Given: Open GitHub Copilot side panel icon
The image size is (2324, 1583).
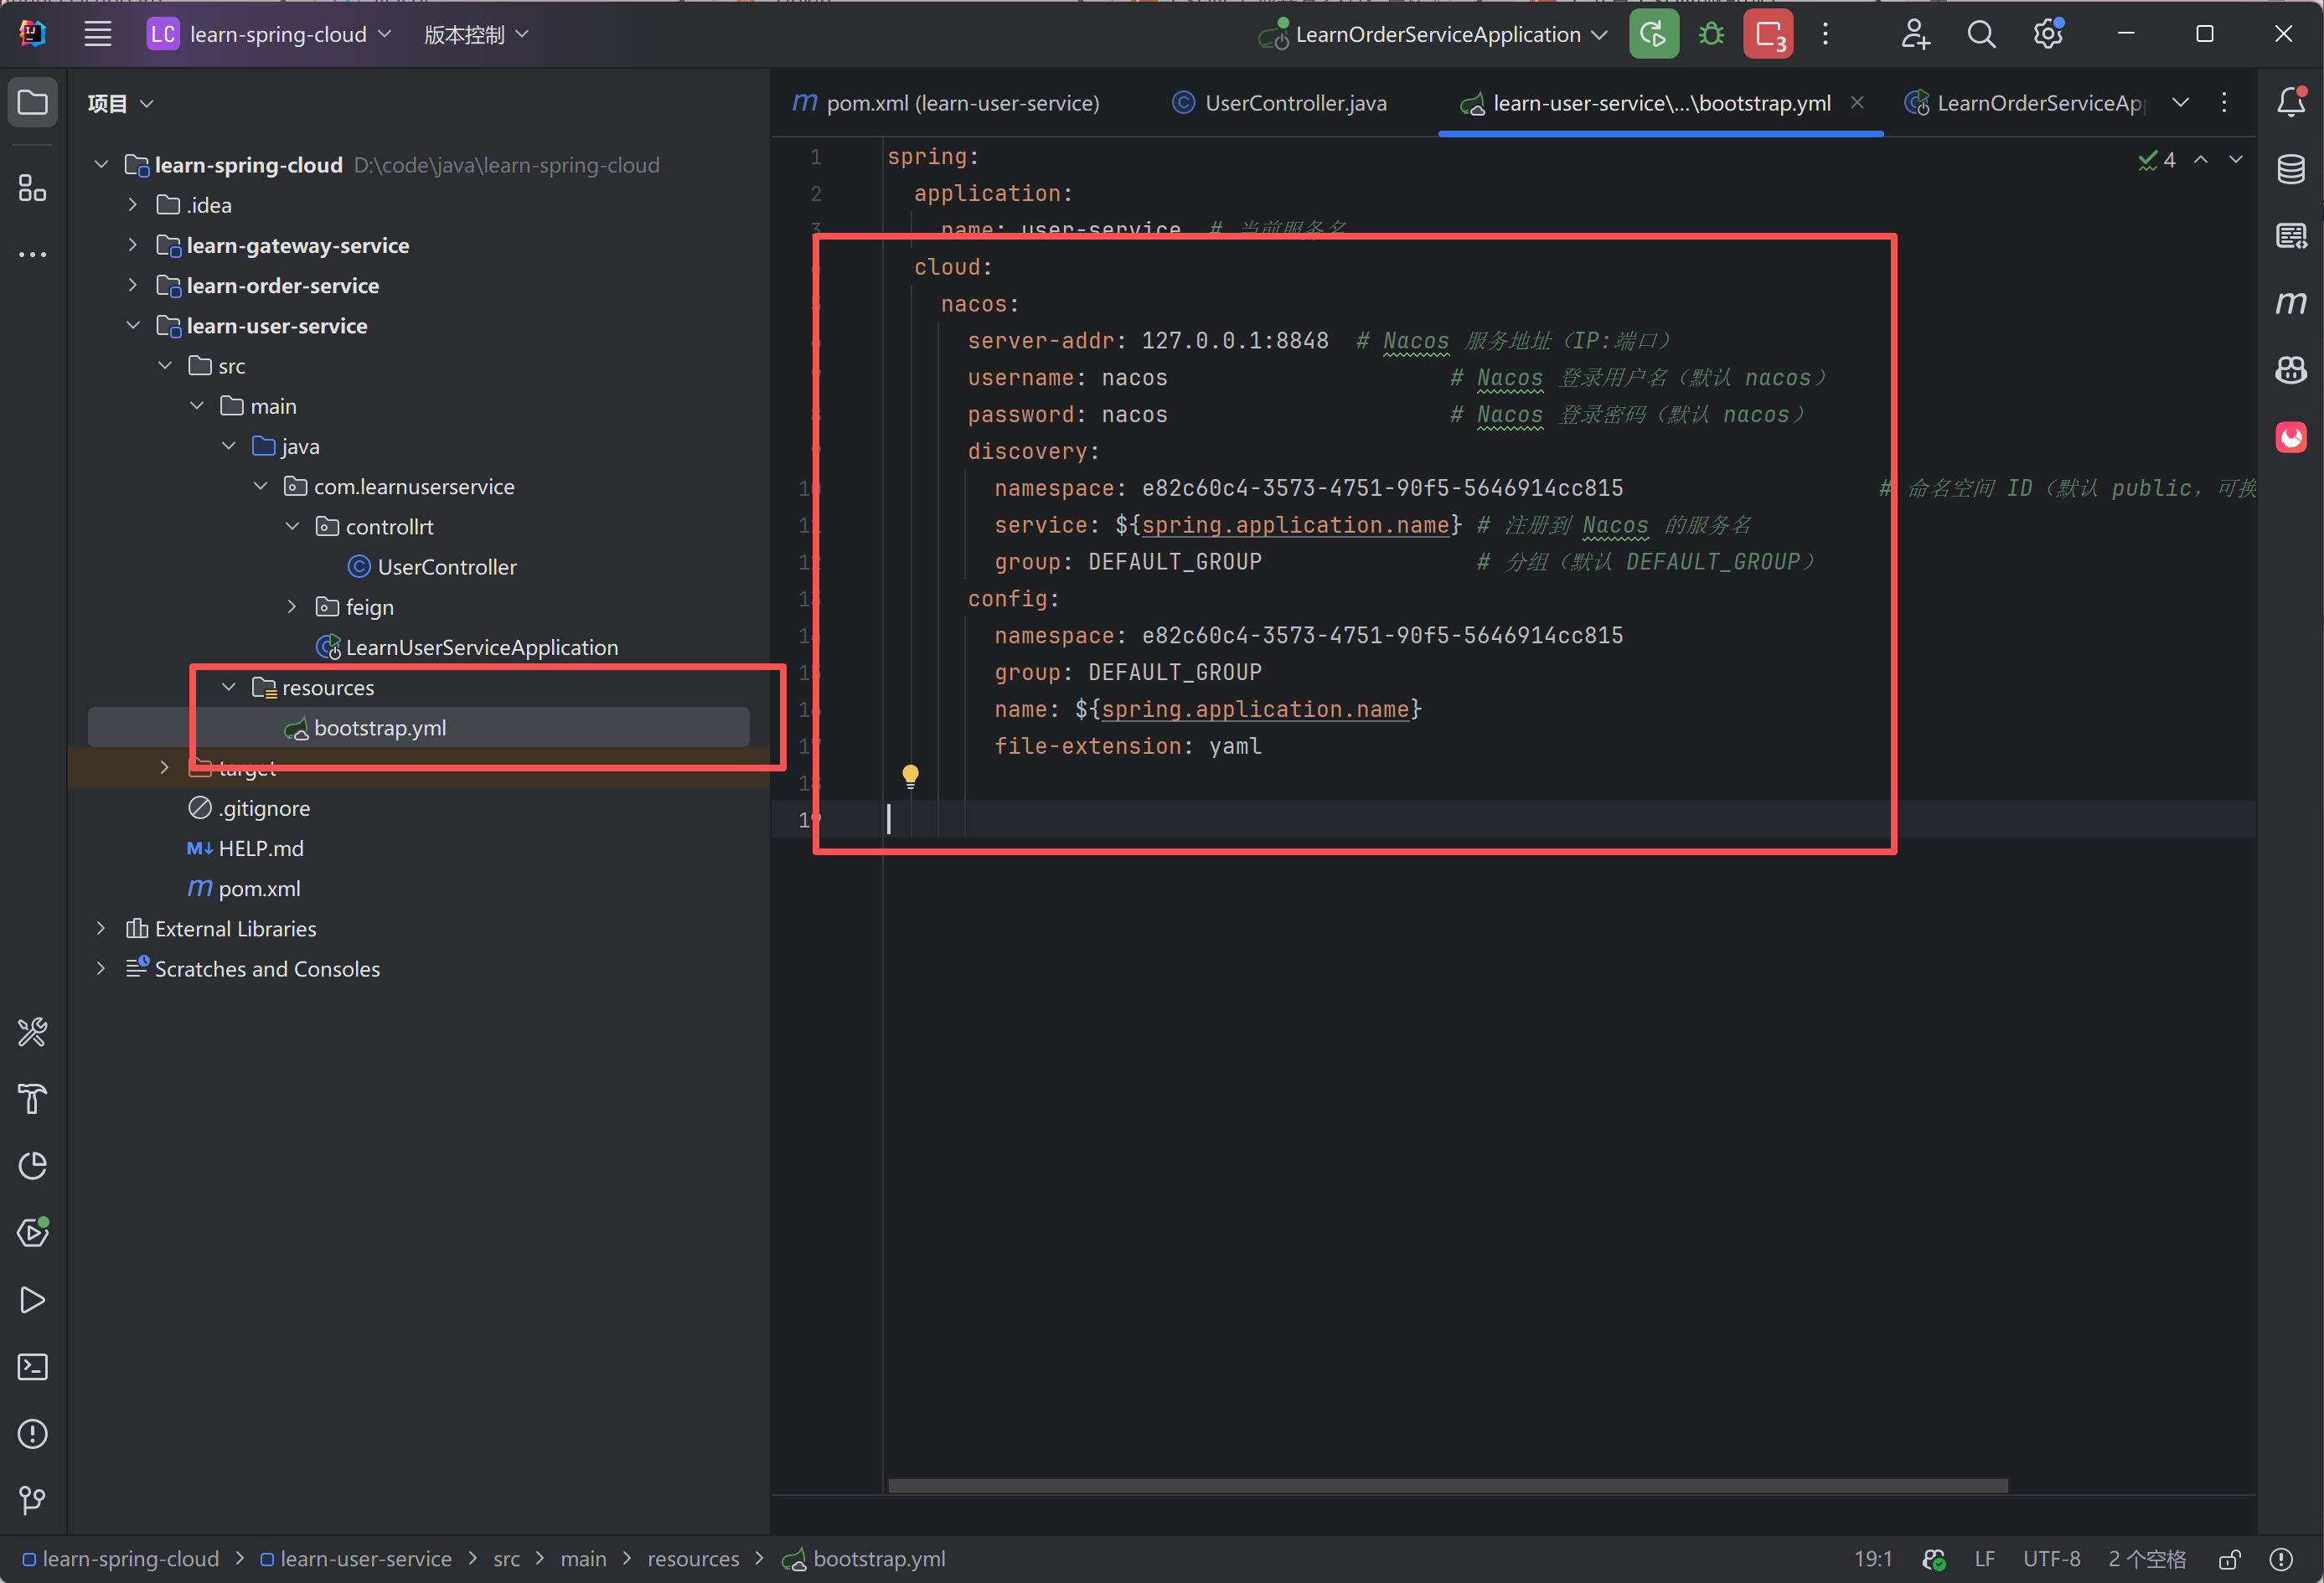Looking at the screenshot, I should coord(2291,370).
